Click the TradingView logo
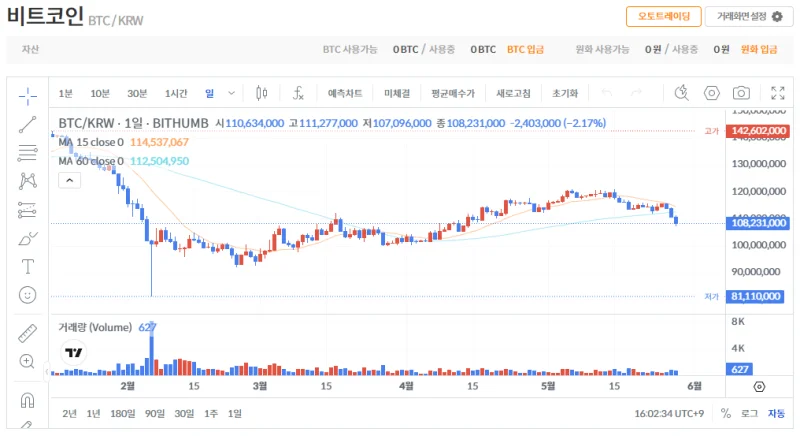Image resolution: width=800 pixels, height=436 pixels. click(74, 352)
